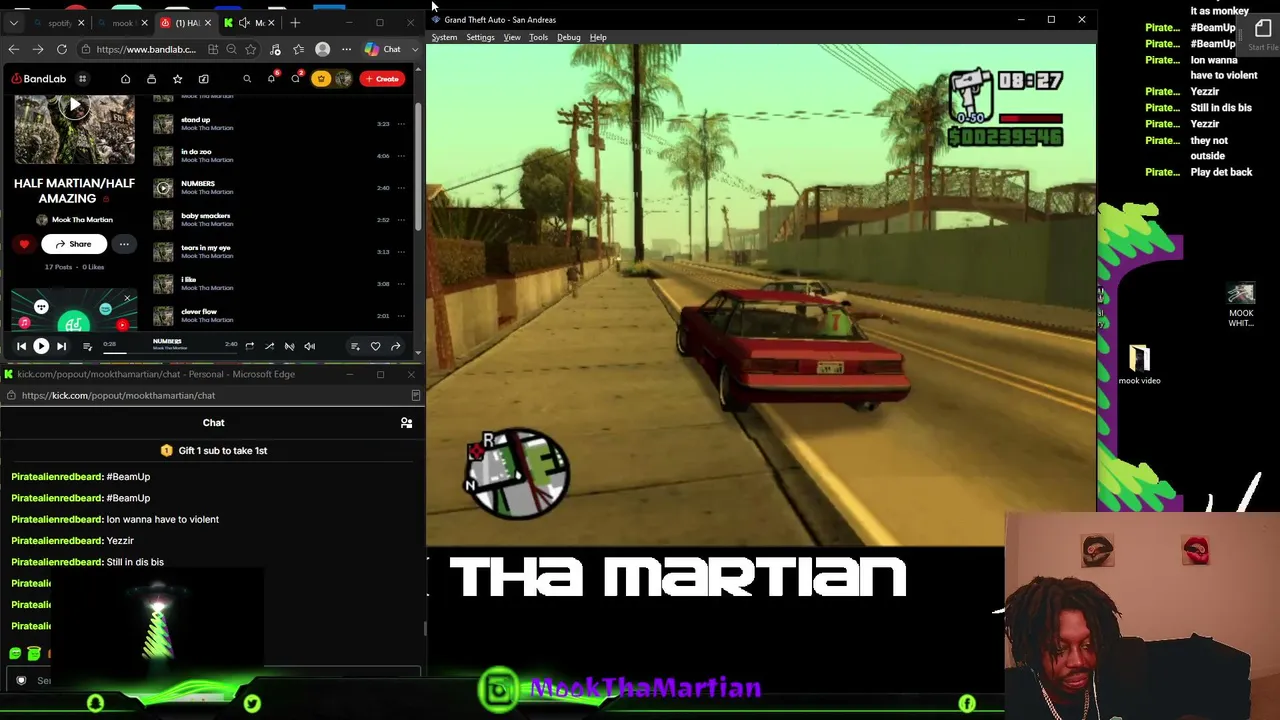Like the current track in player bar

coord(375,347)
